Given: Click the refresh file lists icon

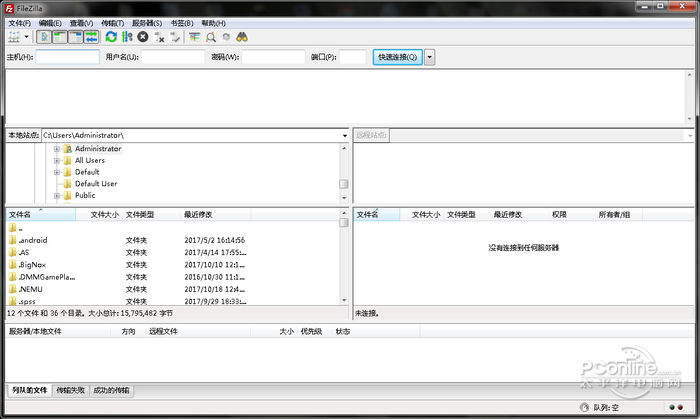Looking at the screenshot, I should (x=111, y=37).
